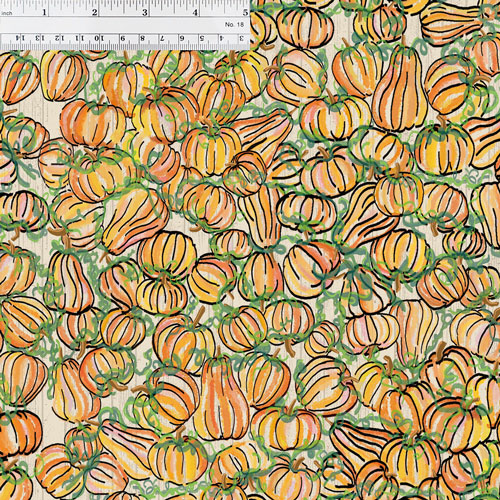Viewport: 500px width, 500px height.
Task: Click the number 2 on the inch scale
Action: pyautogui.click(x=95, y=13)
